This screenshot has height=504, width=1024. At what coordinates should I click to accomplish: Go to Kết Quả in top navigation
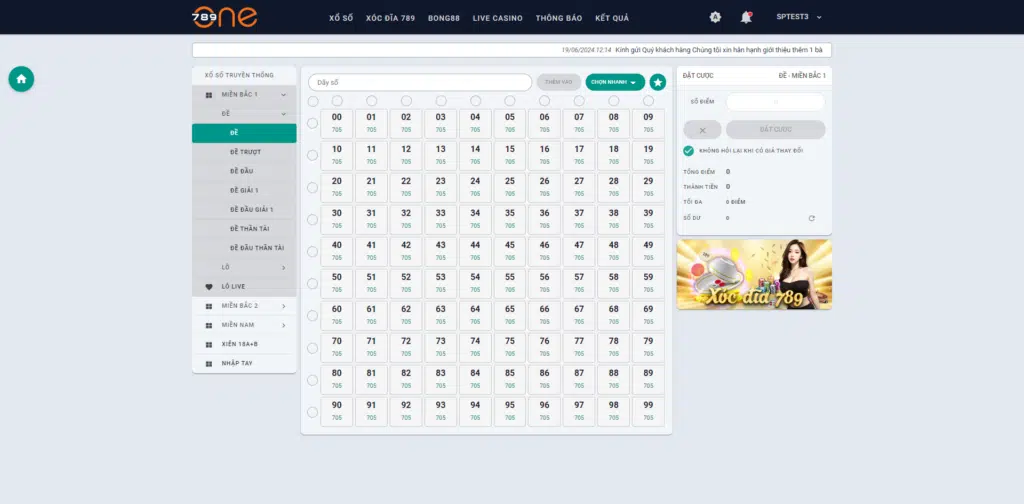coord(611,18)
